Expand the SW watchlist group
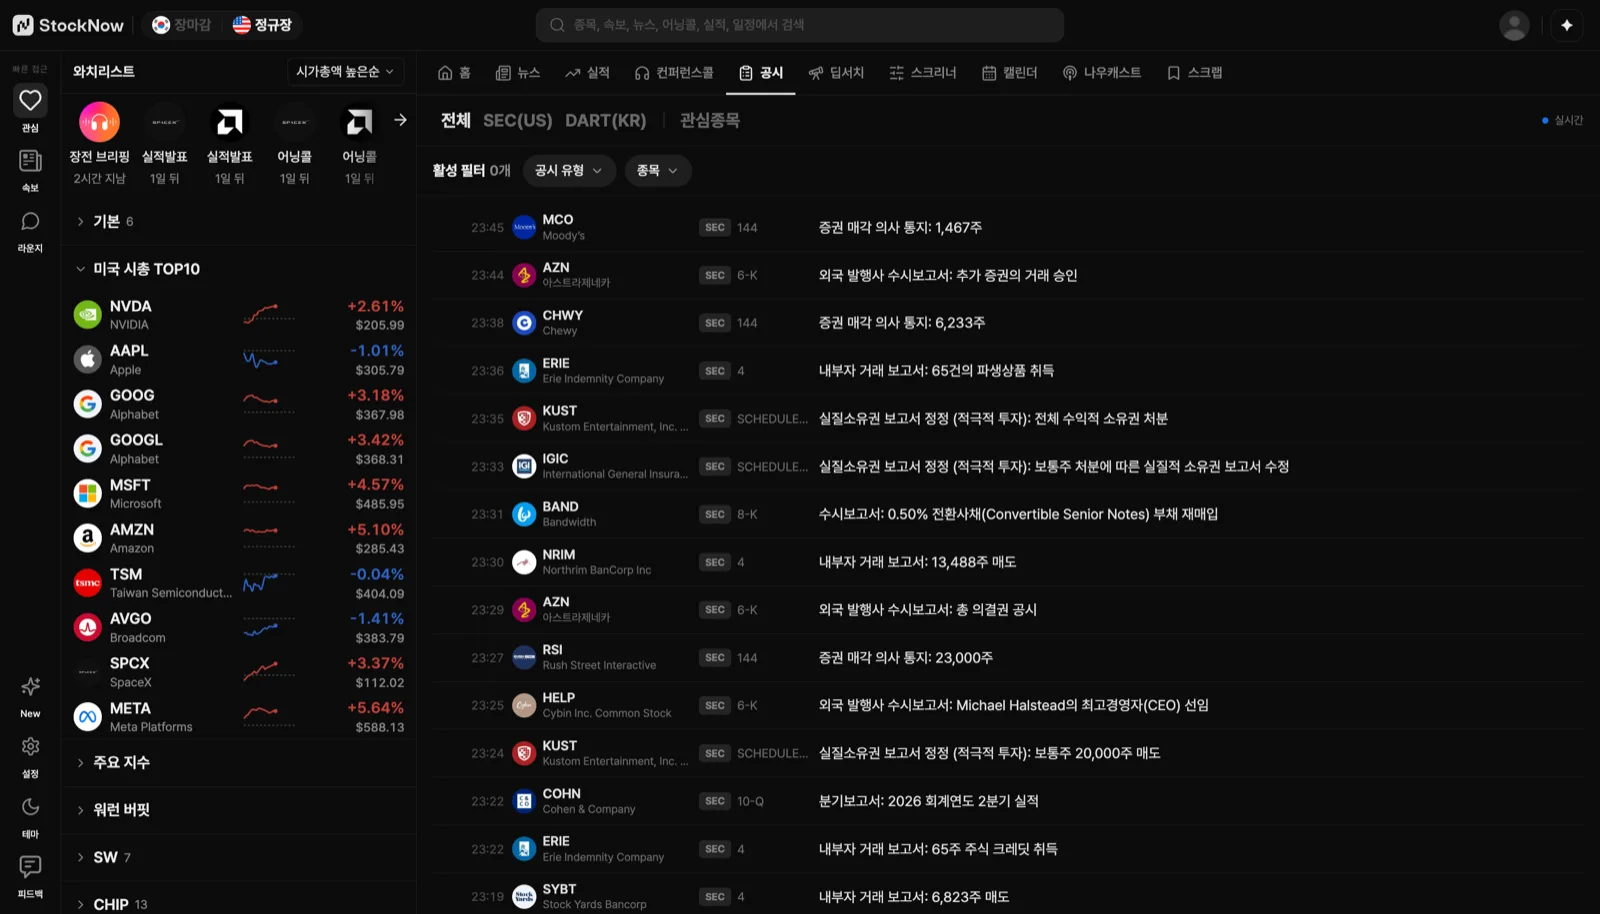 (238, 857)
